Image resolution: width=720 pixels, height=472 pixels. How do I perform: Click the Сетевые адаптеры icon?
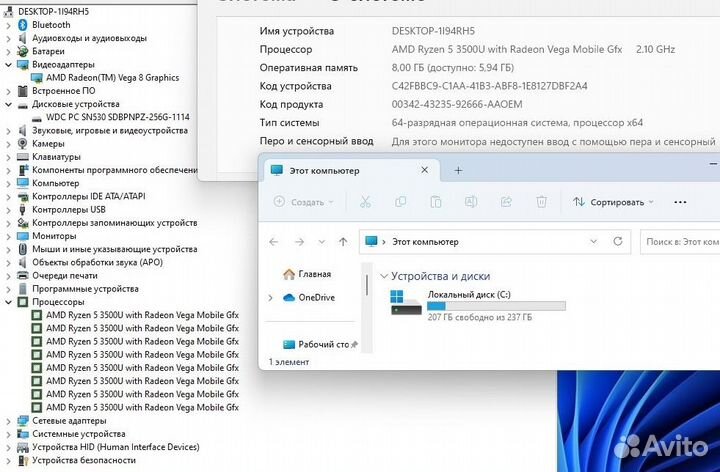pyautogui.click(x=22, y=421)
